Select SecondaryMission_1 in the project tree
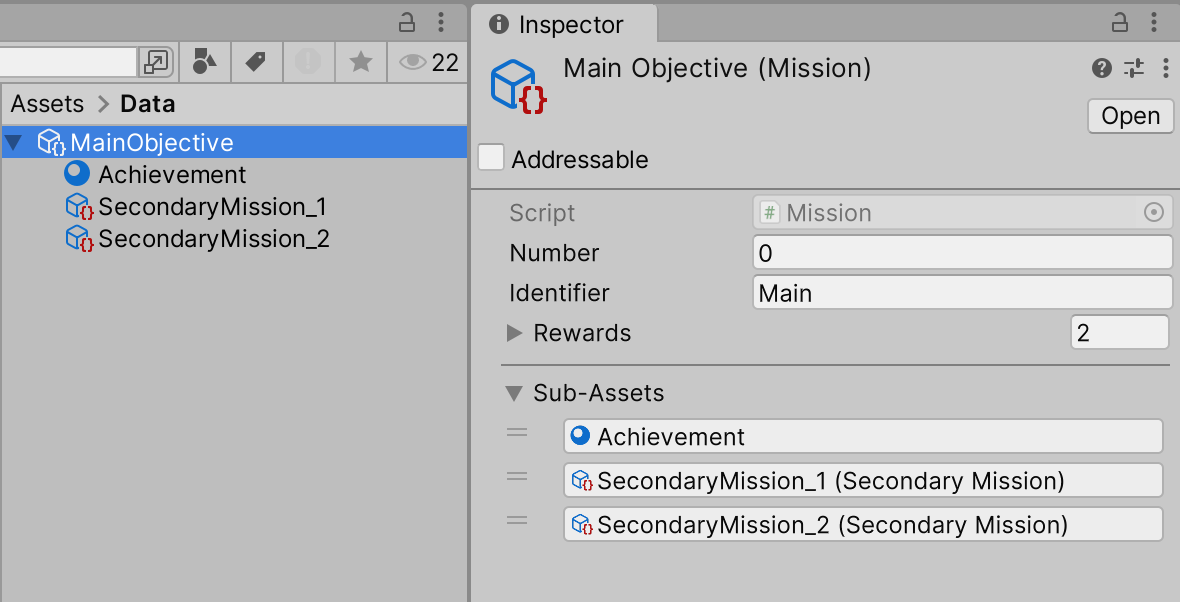 point(212,207)
